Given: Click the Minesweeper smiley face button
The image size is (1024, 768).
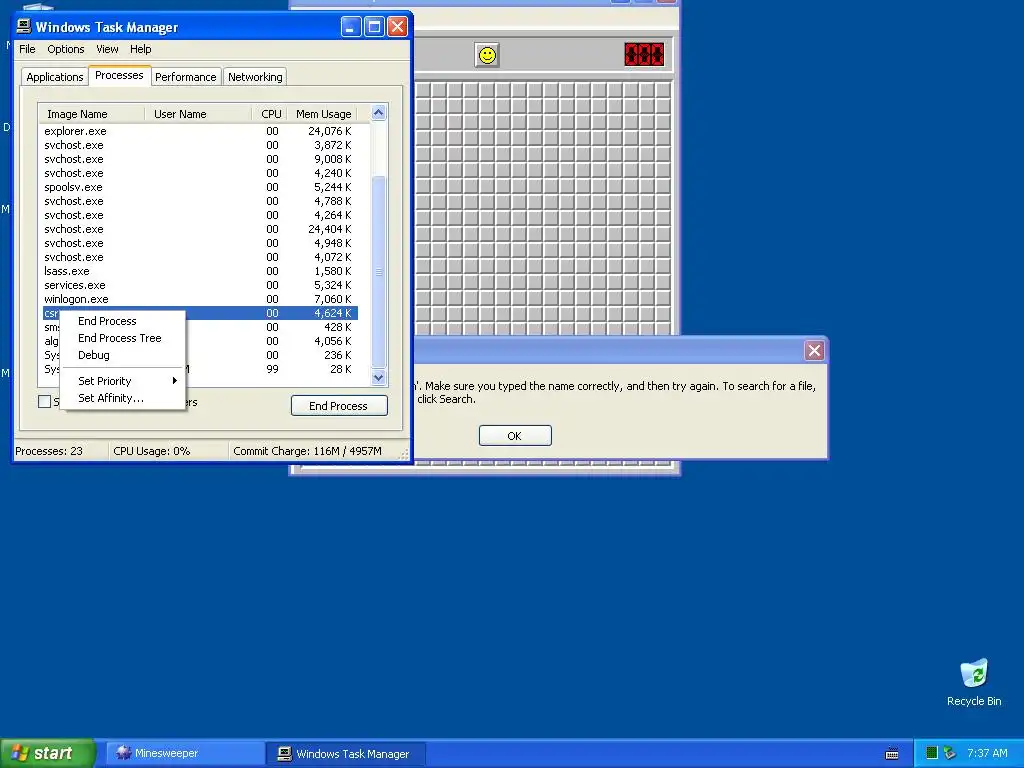Looking at the screenshot, I should coord(487,55).
